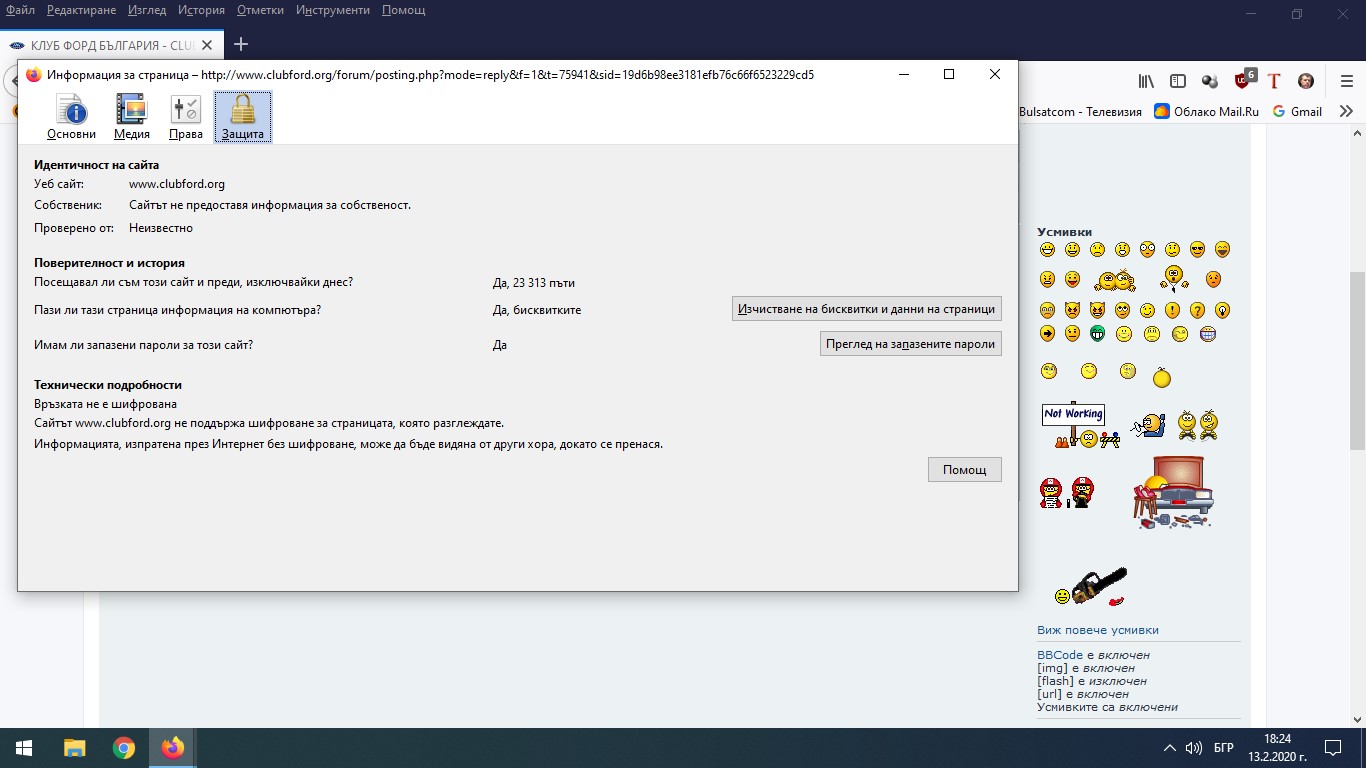Click the uBlock Origin extension icon
Image resolution: width=1366 pixels, height=768 pixels.
1243,81
